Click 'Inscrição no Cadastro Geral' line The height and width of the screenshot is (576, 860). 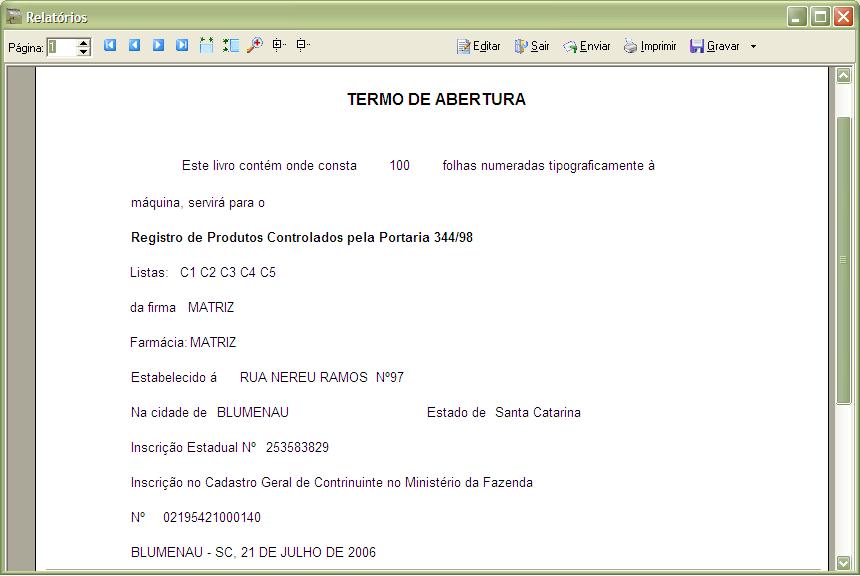click(x=331, y=483)
